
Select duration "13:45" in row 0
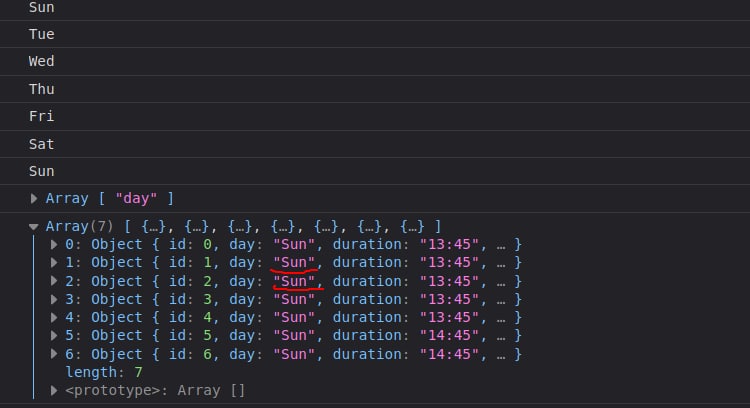click(449, 244)
